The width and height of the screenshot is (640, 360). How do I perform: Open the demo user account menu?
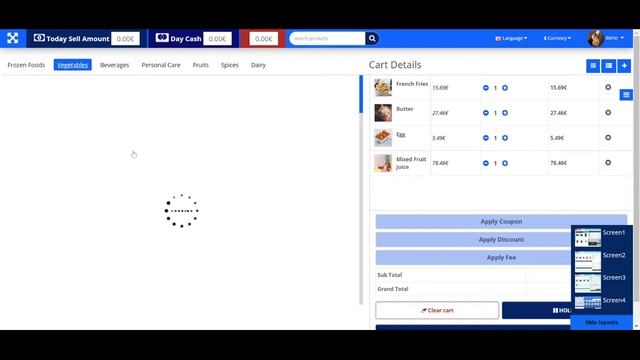tap(614, 38)
